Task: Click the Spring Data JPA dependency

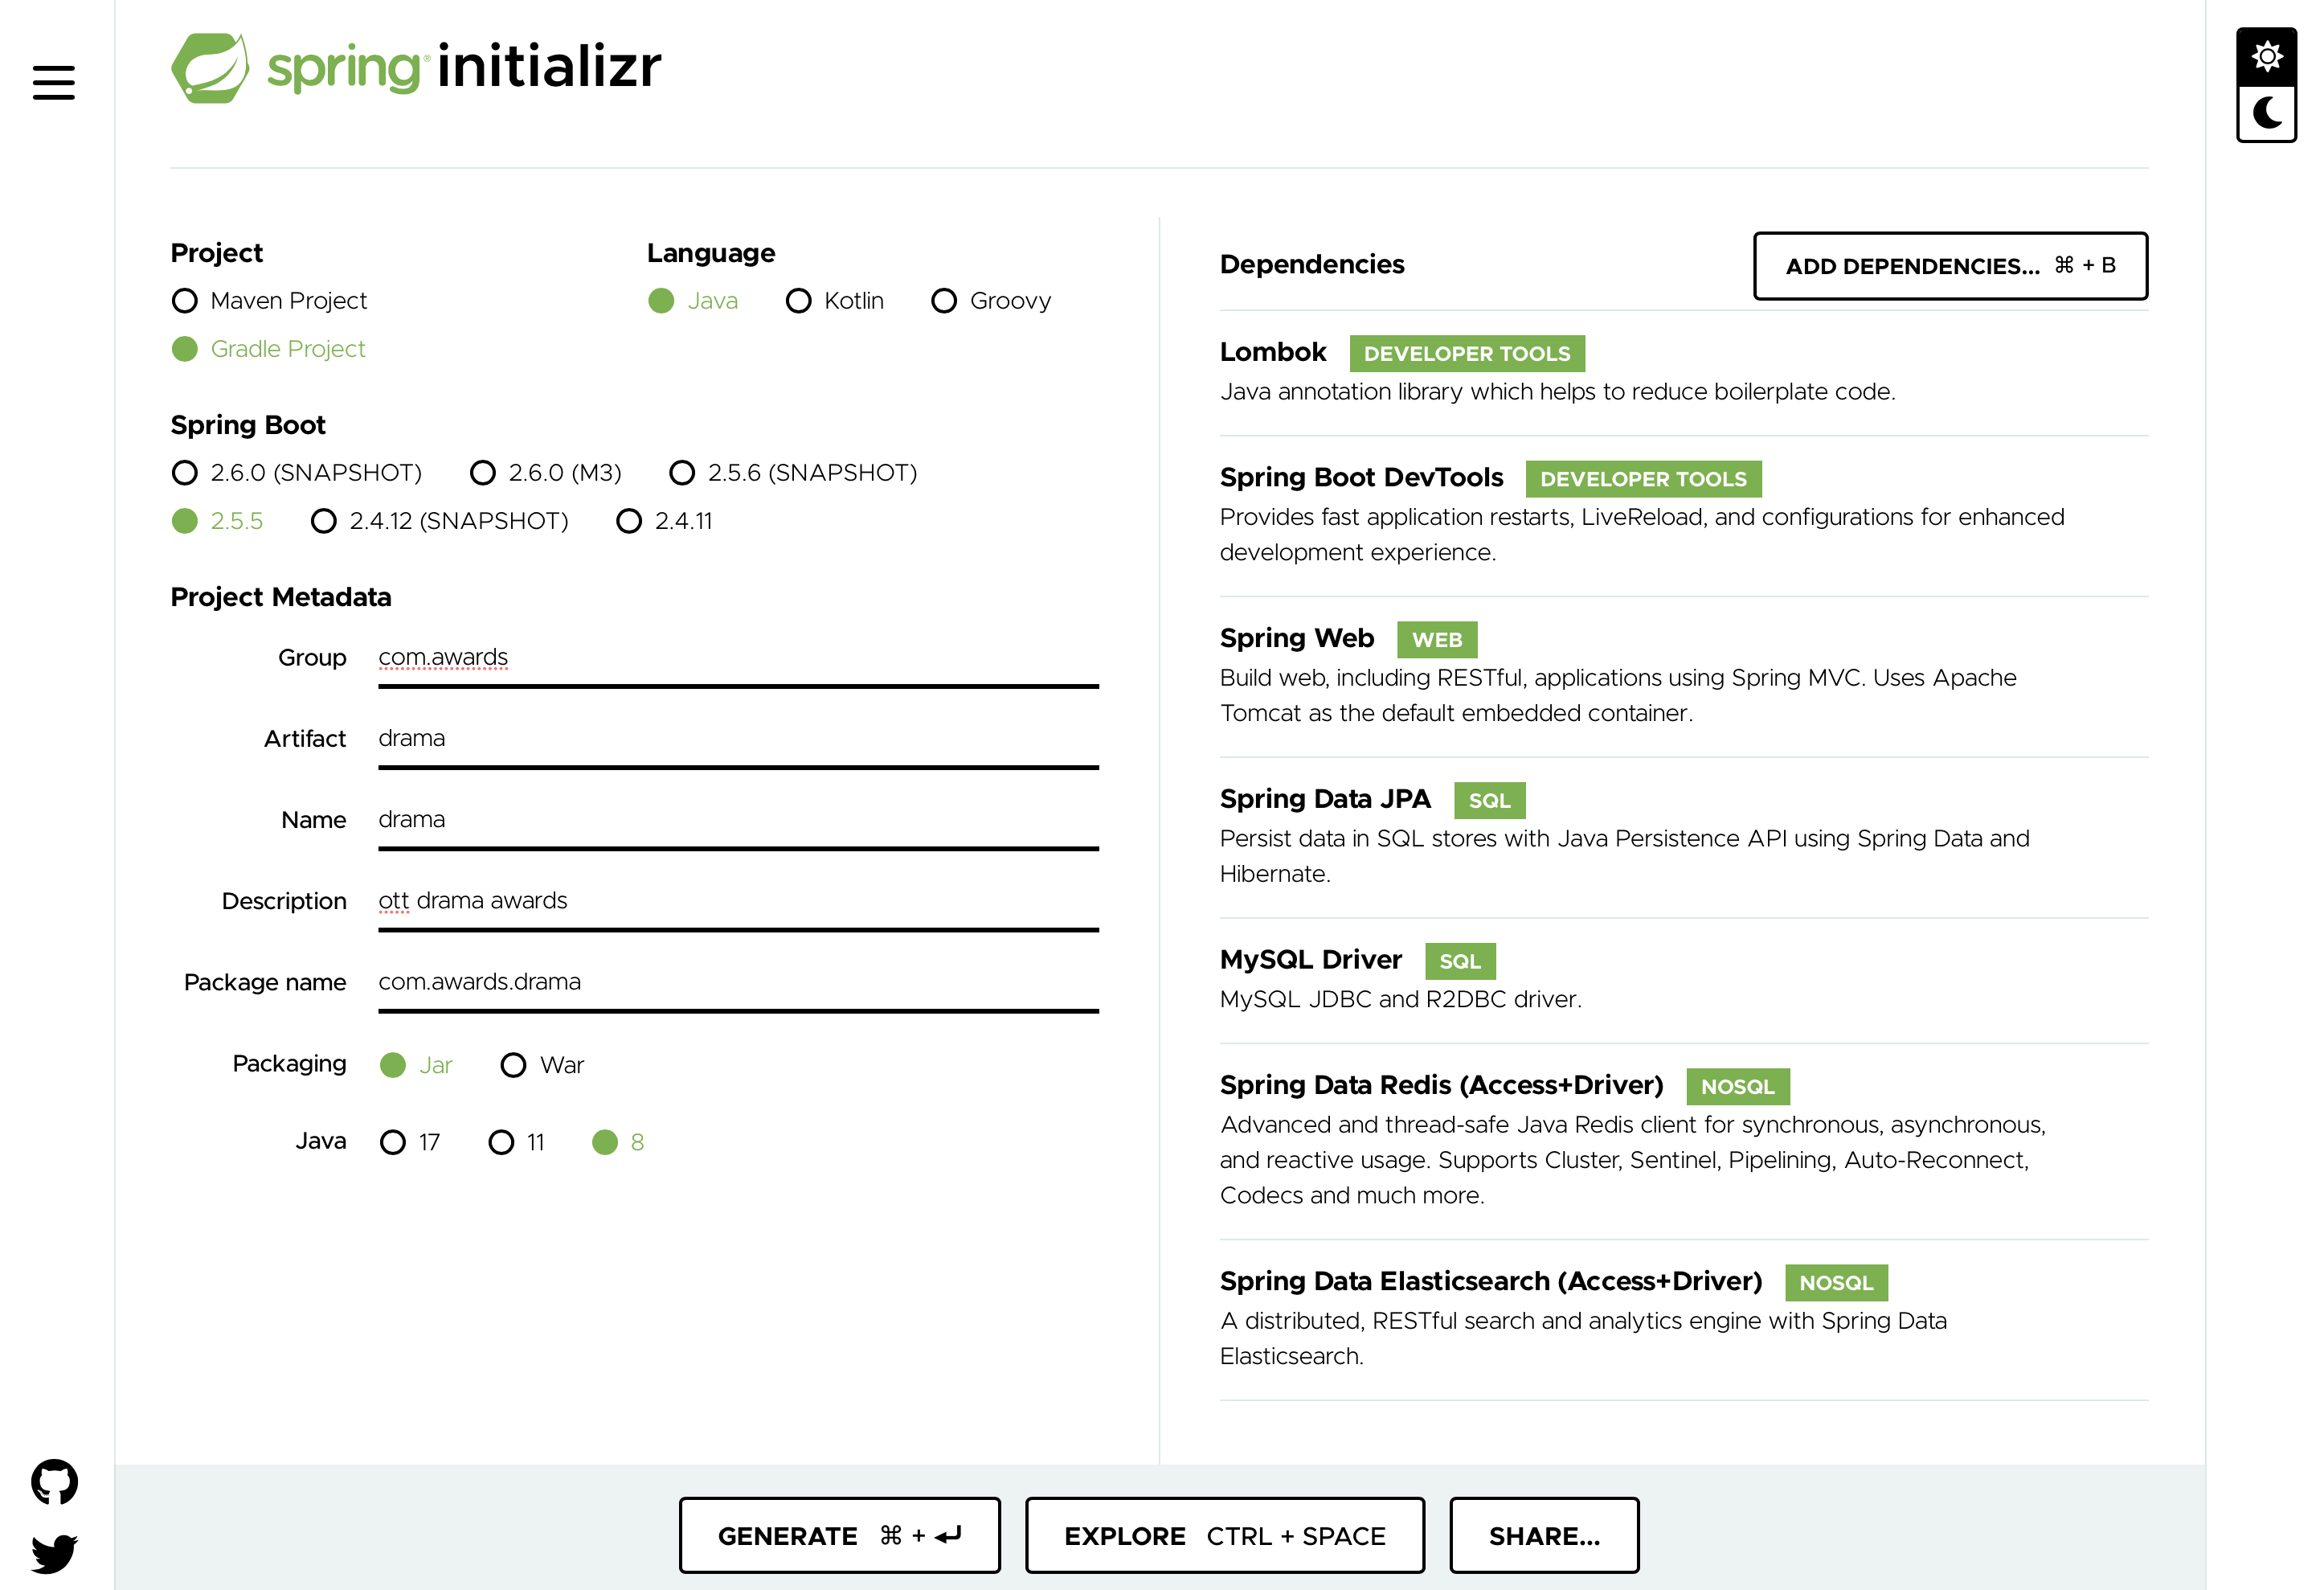Action: point(1684,838)
